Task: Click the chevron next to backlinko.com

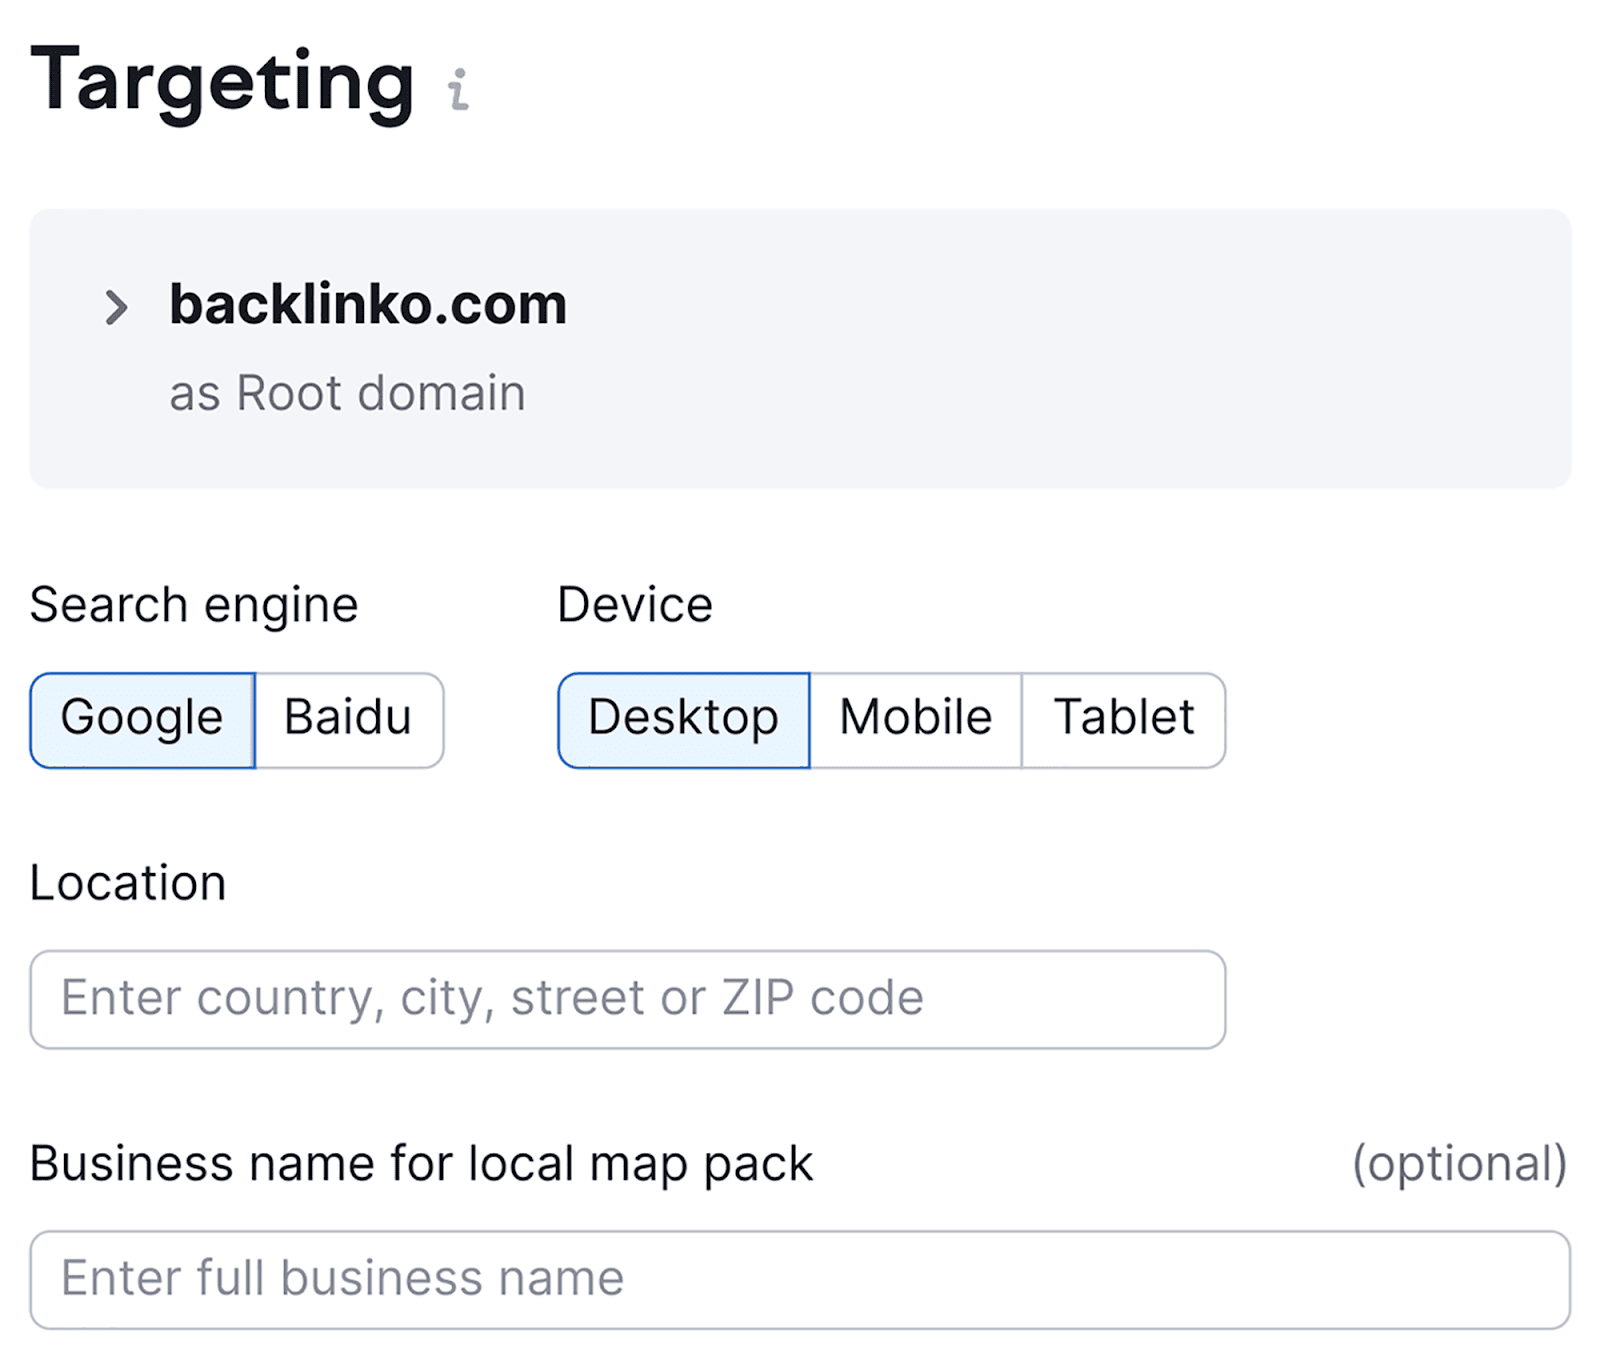Action: 116,306
